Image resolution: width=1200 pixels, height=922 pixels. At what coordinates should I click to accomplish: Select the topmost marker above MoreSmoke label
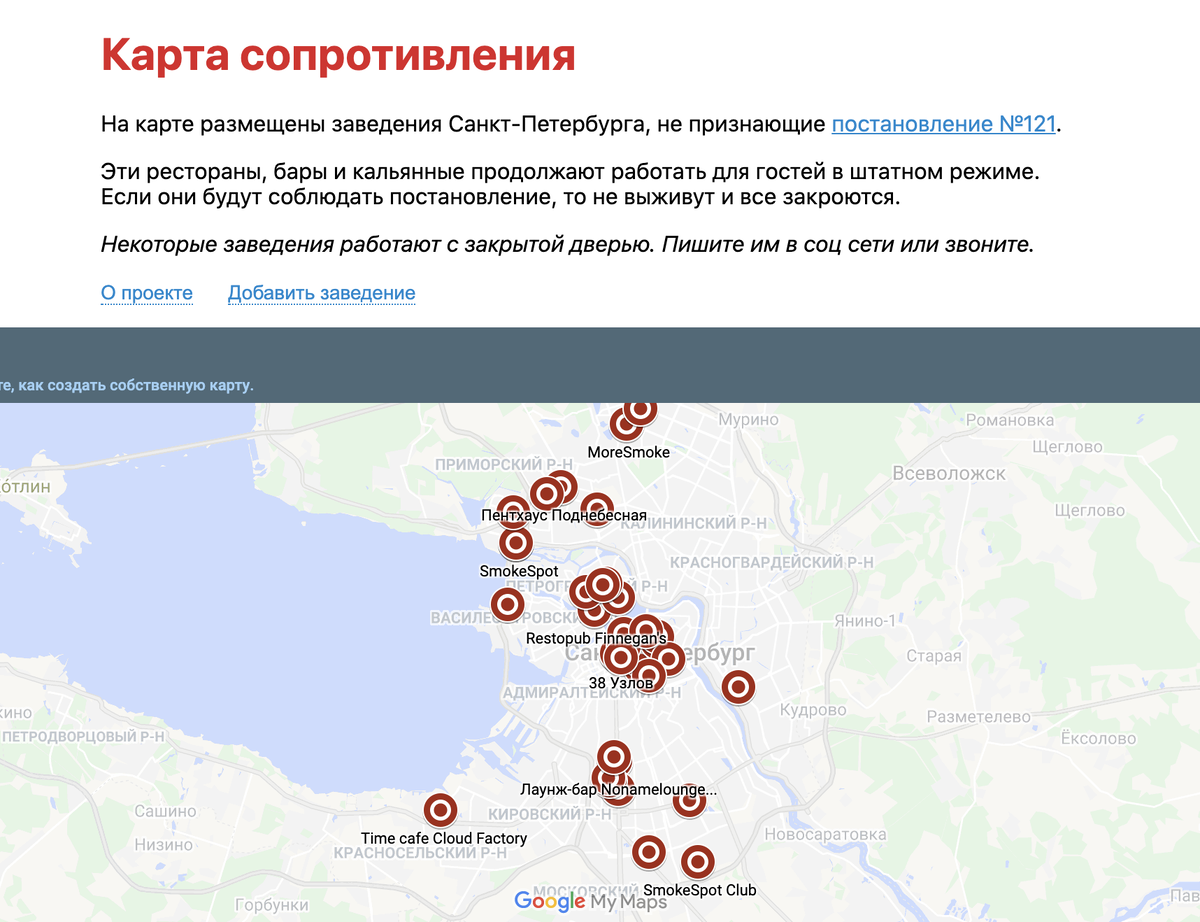click(x=638, y=409)
